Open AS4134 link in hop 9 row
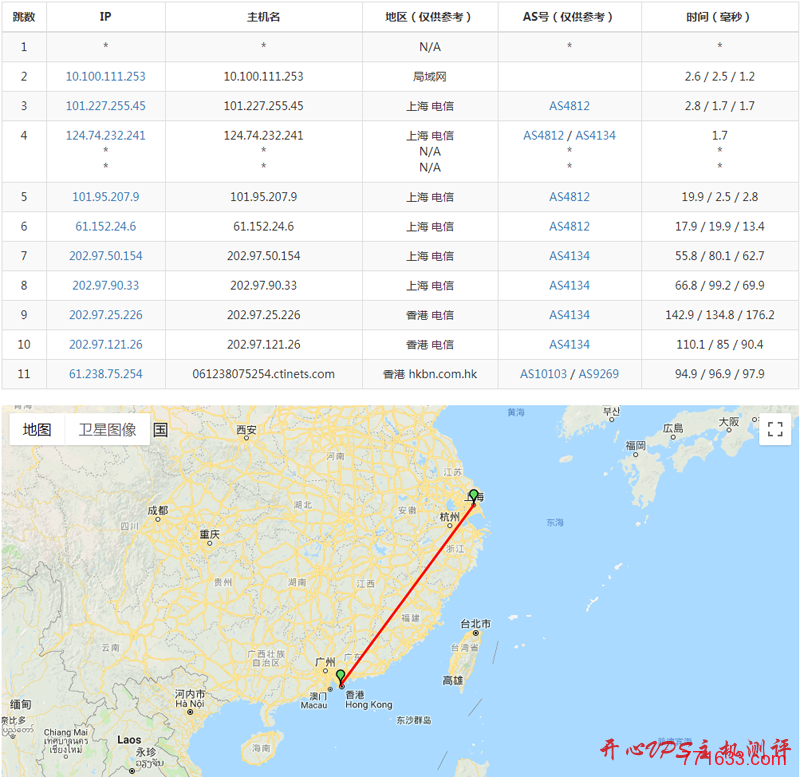This screenshot has height=777, width=800. coord(569,315)
